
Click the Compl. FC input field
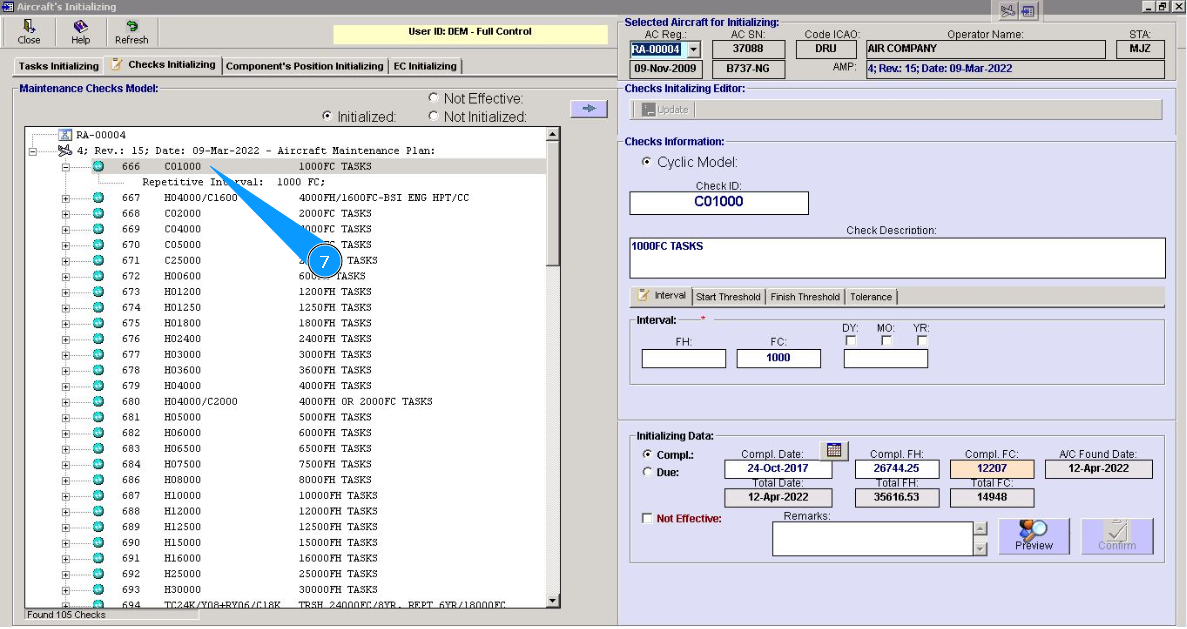(x=992, y=469)
